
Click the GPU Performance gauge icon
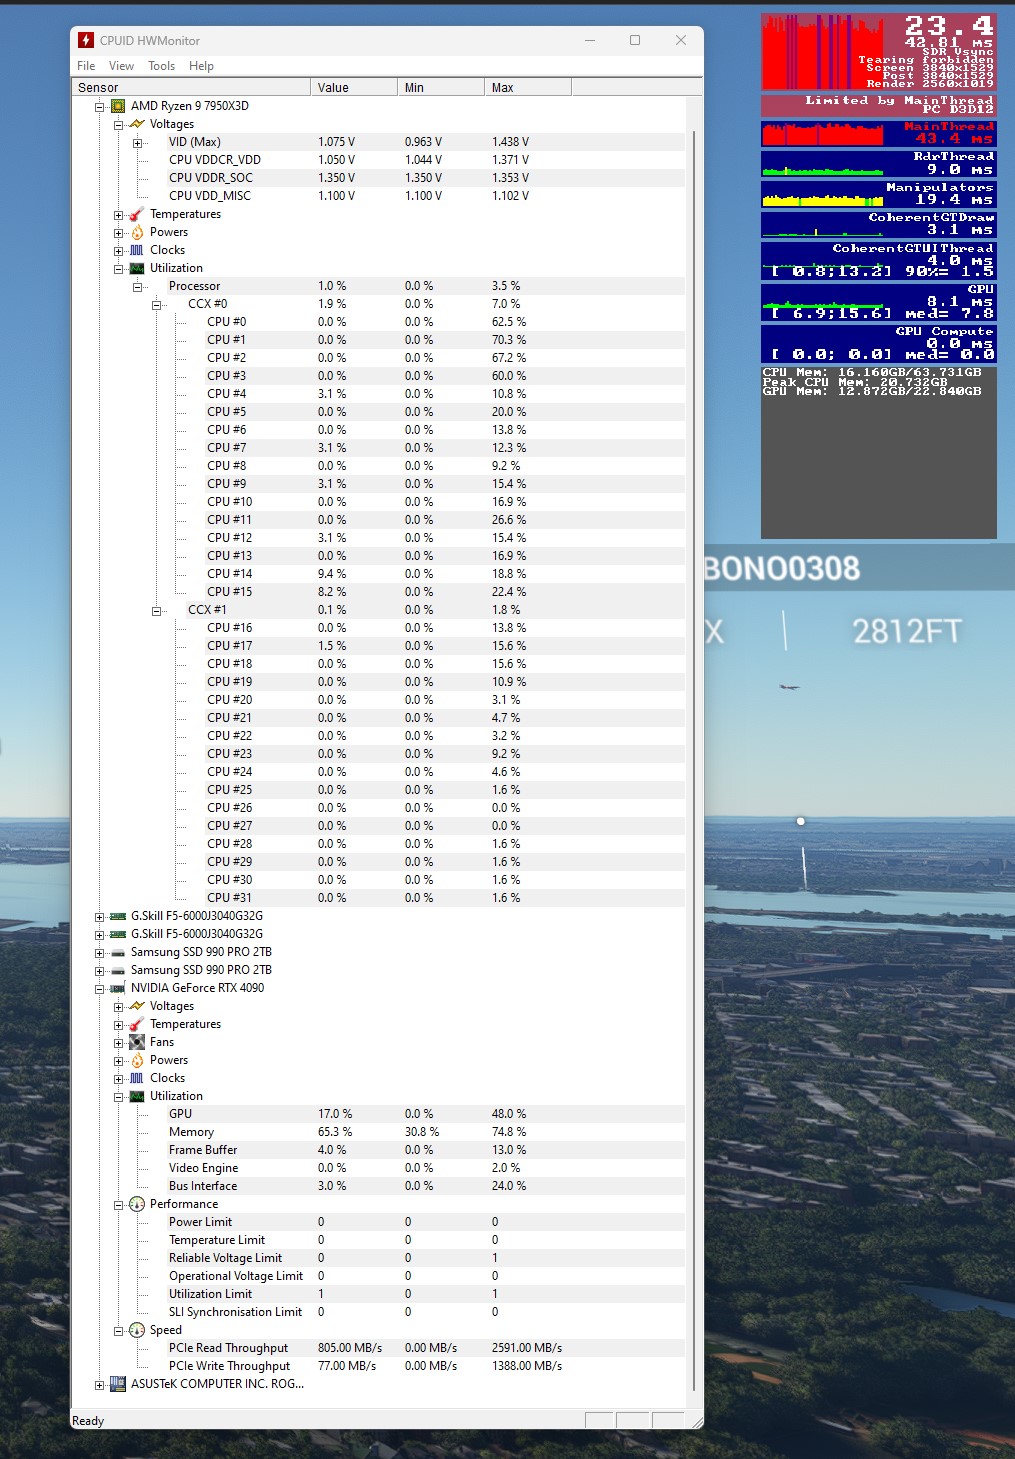[x=137, y=1204]
